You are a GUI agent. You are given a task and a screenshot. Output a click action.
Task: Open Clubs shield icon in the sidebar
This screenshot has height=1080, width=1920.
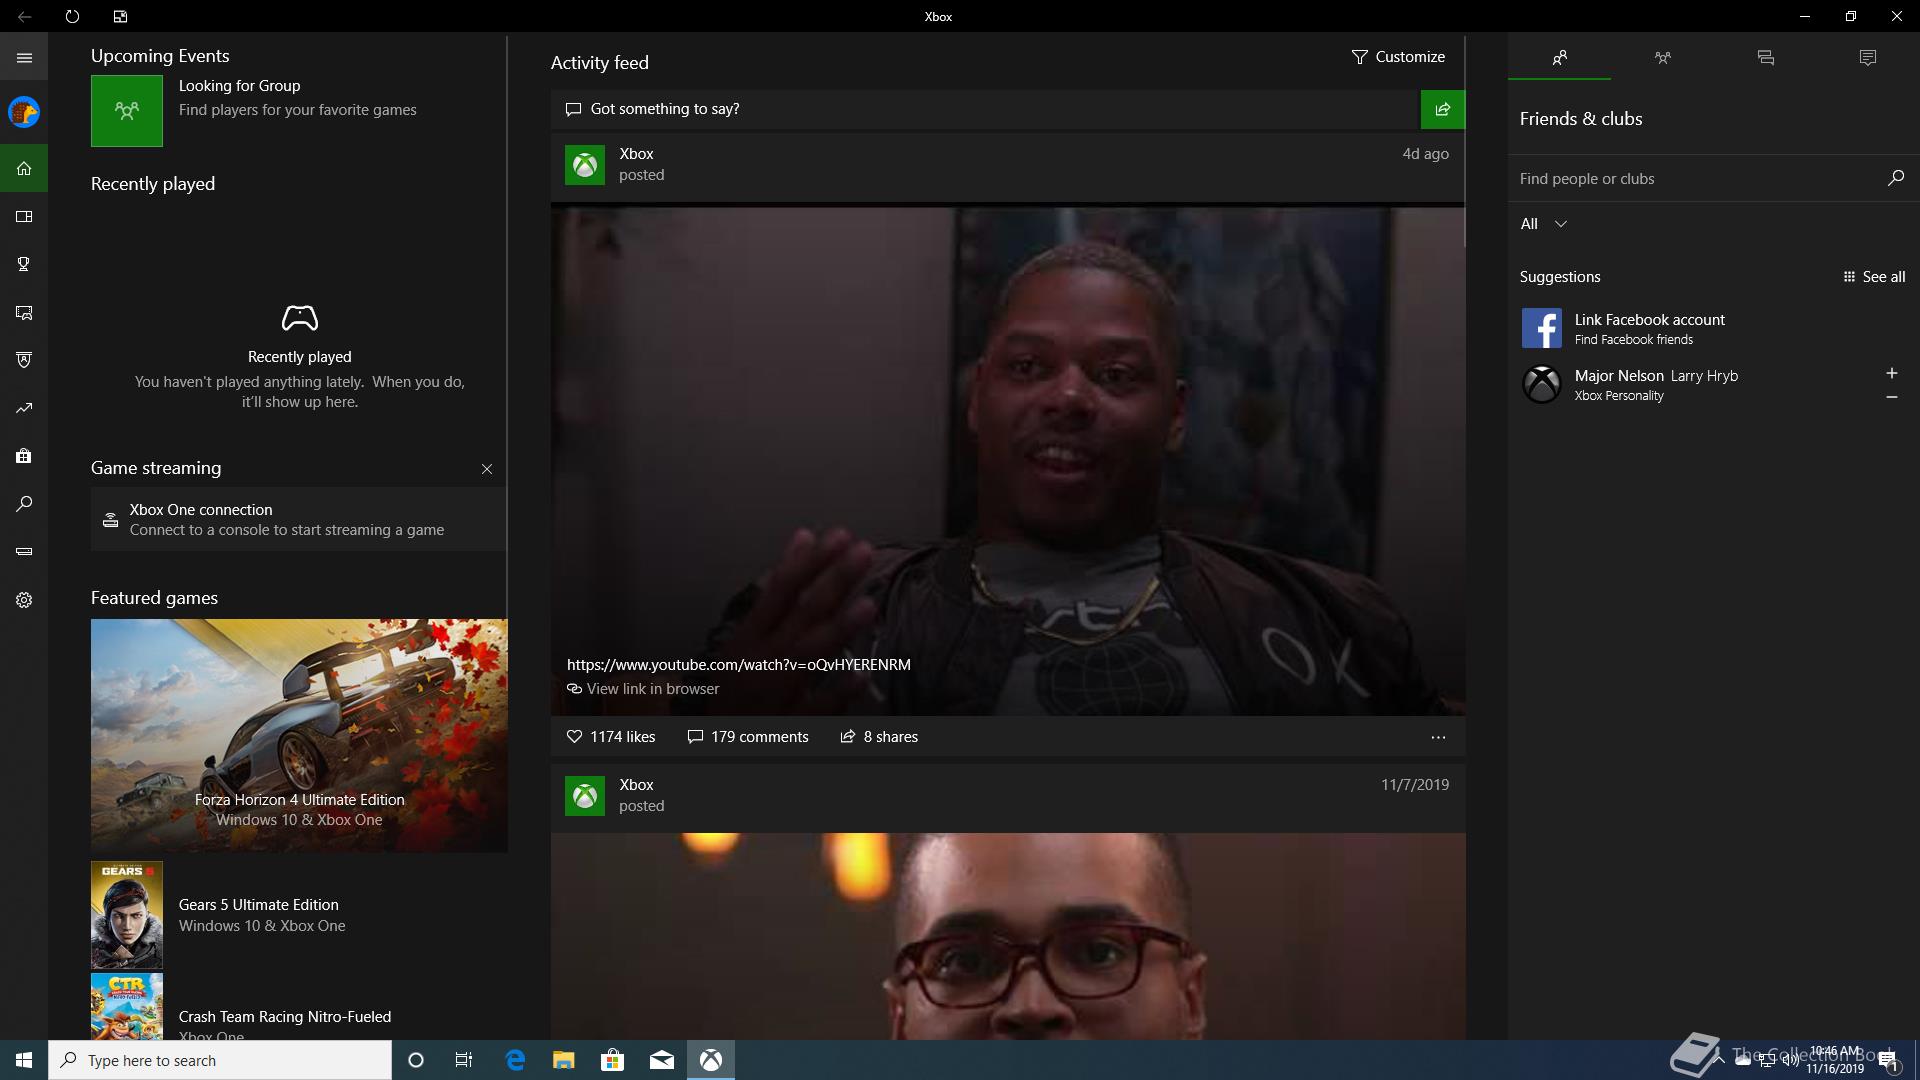[x=24, y=360]
